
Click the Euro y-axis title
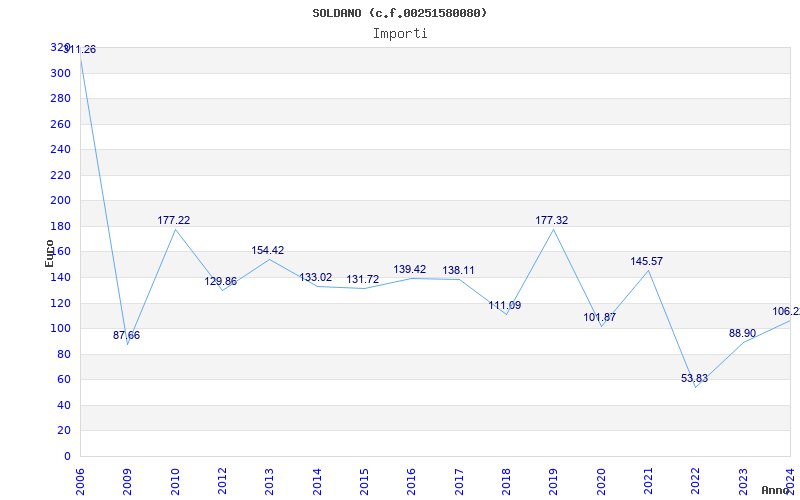[x=49, y=253]
